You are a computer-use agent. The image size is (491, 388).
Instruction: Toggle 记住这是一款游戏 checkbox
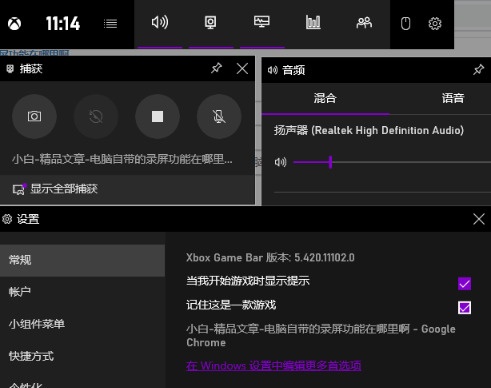click(x=464, y=307)
